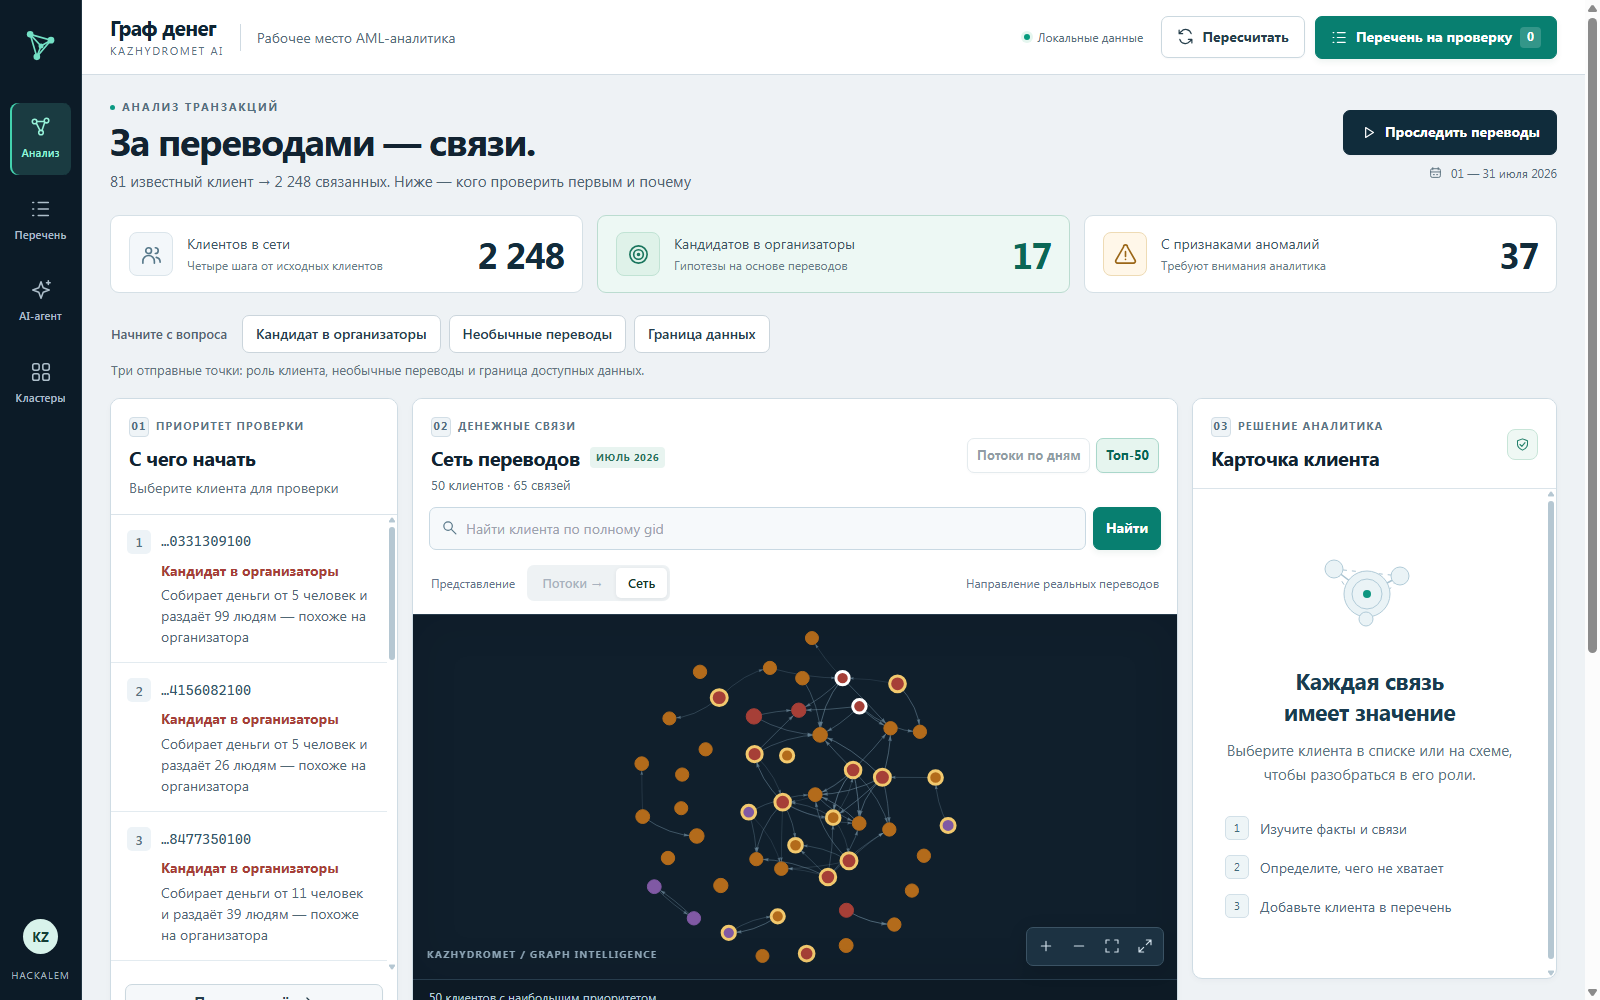Open the Кластеры sidebar section
Screen dimensions: 1600x1000
point(40,383)
